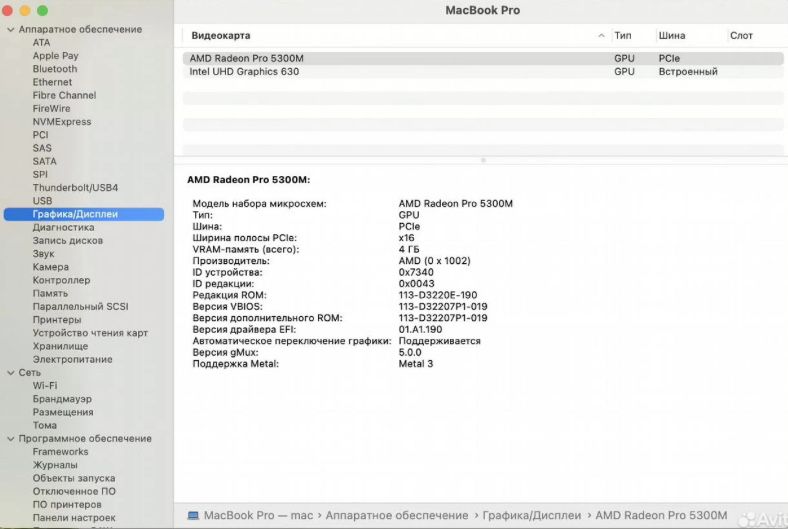Image resolution: width=788 pixels, height=529 pixels.
Task: Sort by the Шина column header
Action: pyautogui.click(x=671, y=36)
